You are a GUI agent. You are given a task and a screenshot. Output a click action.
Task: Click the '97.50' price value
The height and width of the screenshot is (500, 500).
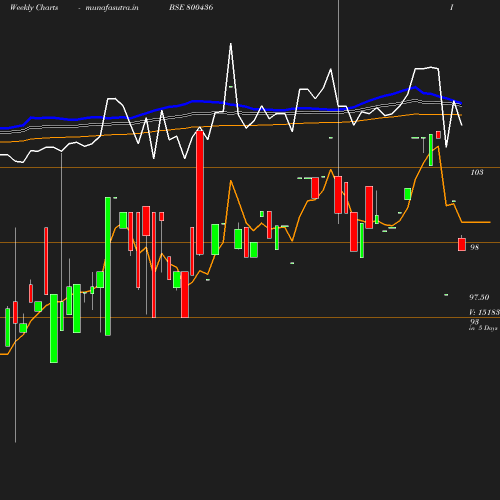[479, 297]
